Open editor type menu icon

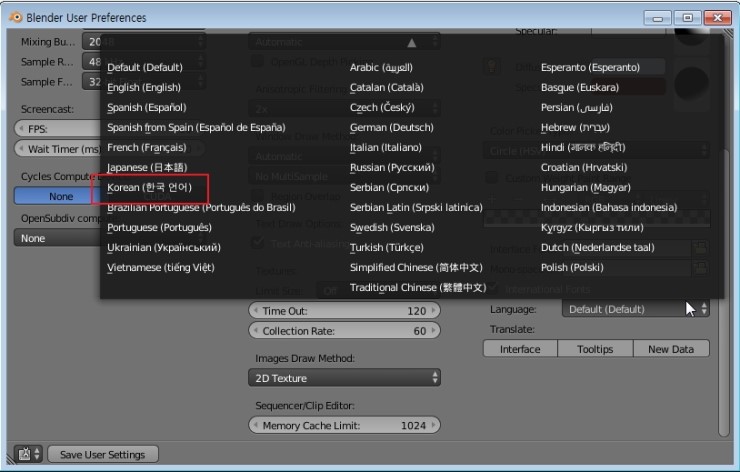click(x=28, y=455)
